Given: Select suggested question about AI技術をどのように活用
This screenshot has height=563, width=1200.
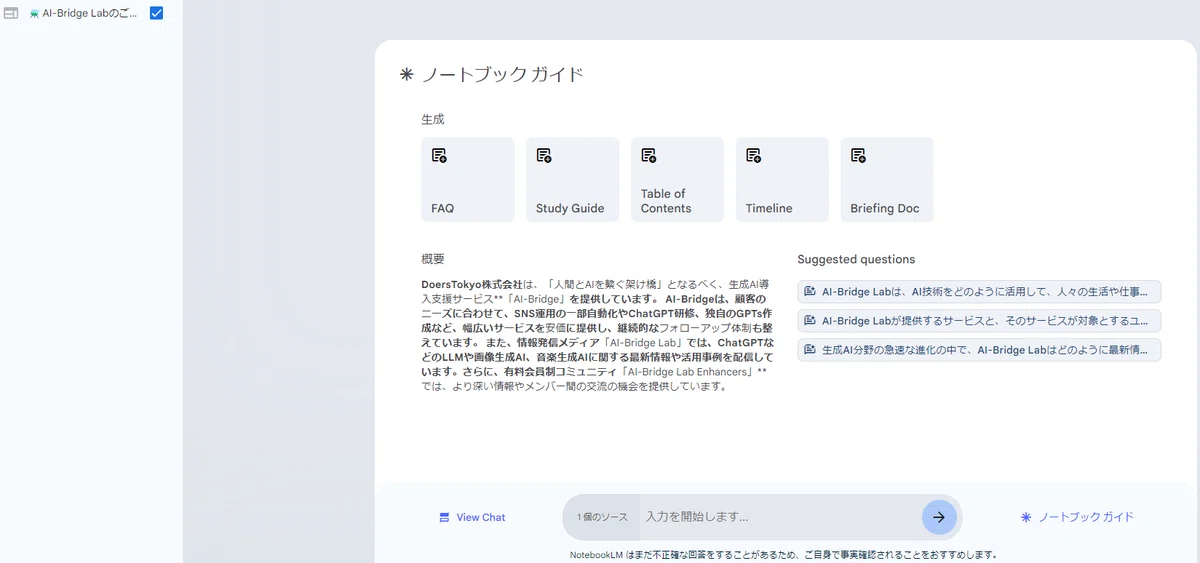Looking at the screenshot, I should (x=979, y=292).
